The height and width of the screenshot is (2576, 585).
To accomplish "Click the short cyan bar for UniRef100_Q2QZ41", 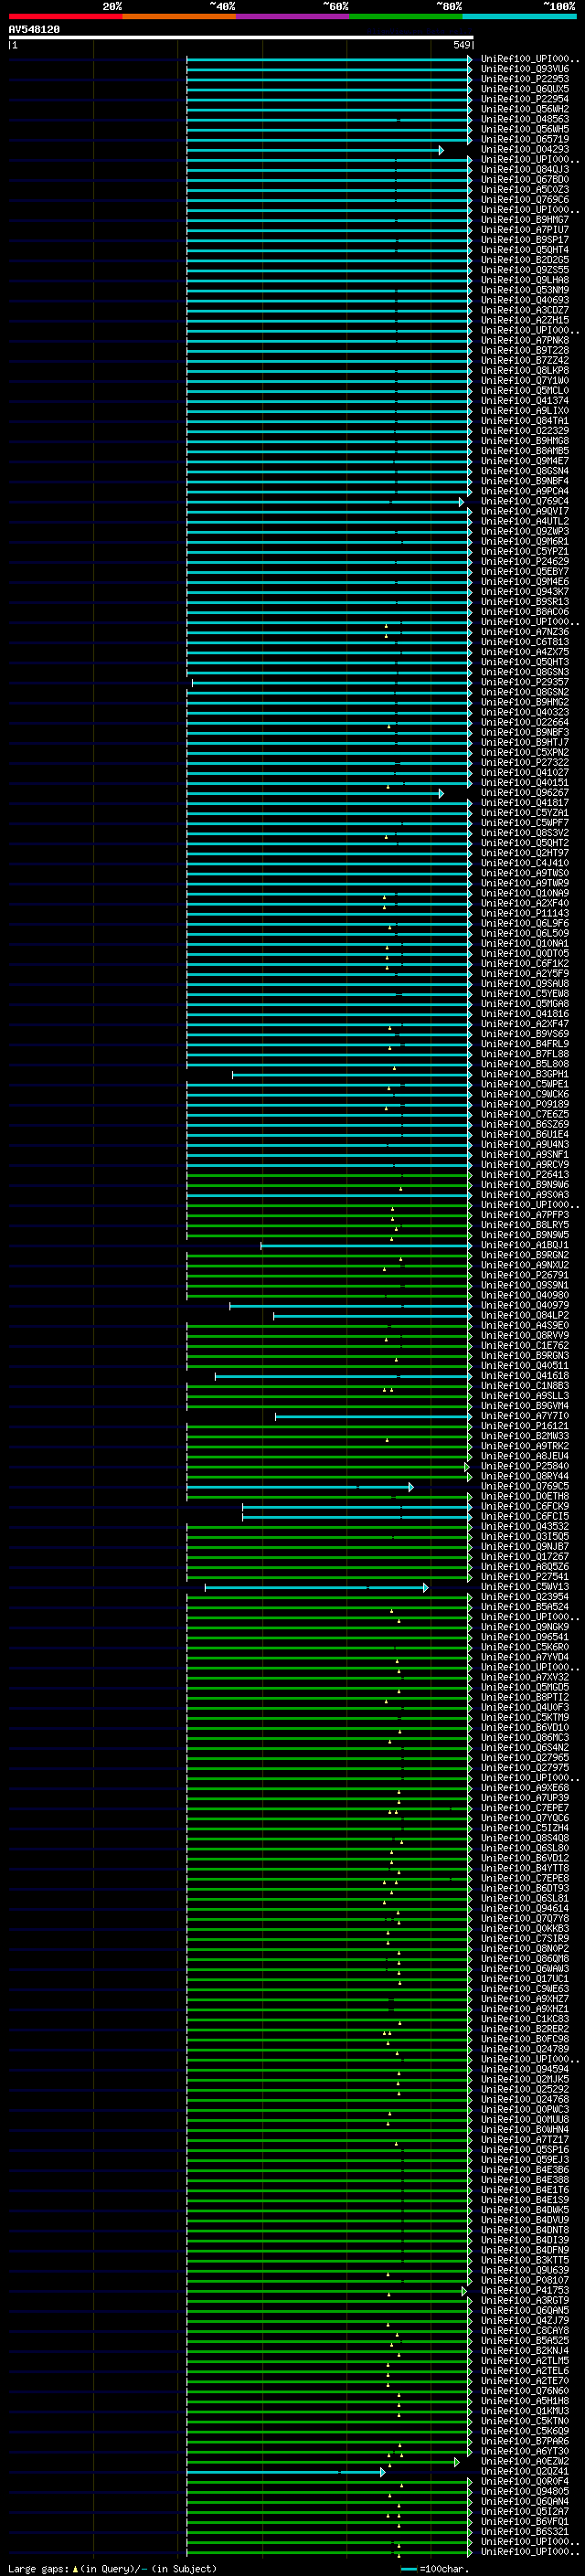I will (x=286, y=2472).
